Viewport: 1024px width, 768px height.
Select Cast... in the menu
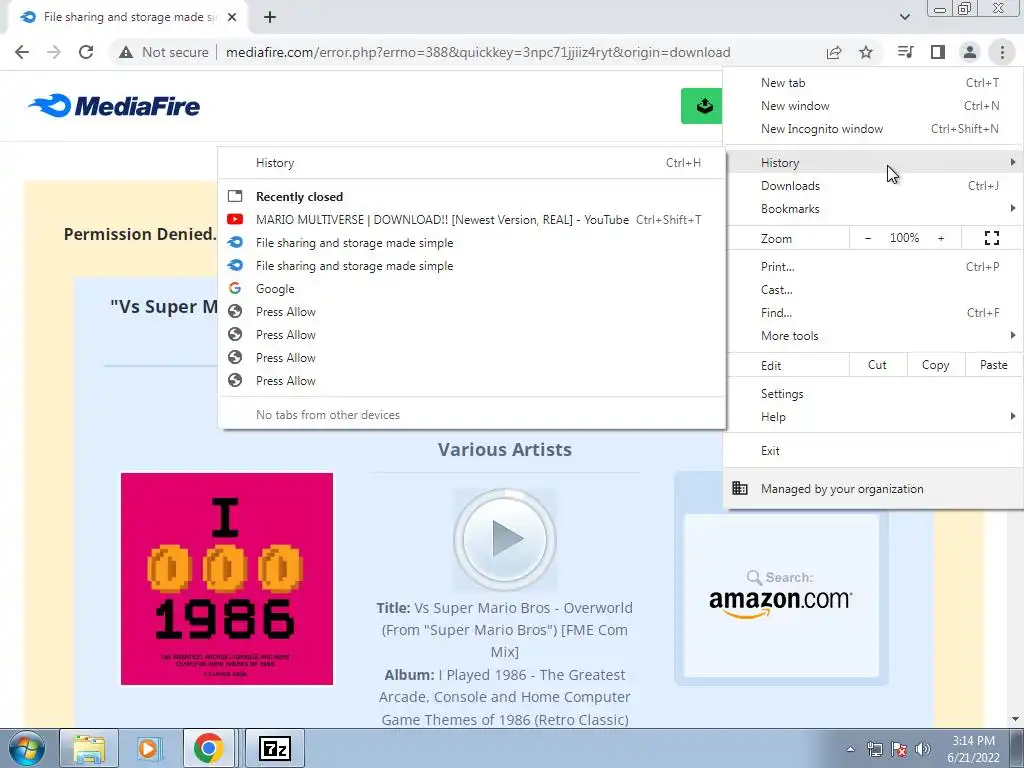873,289
